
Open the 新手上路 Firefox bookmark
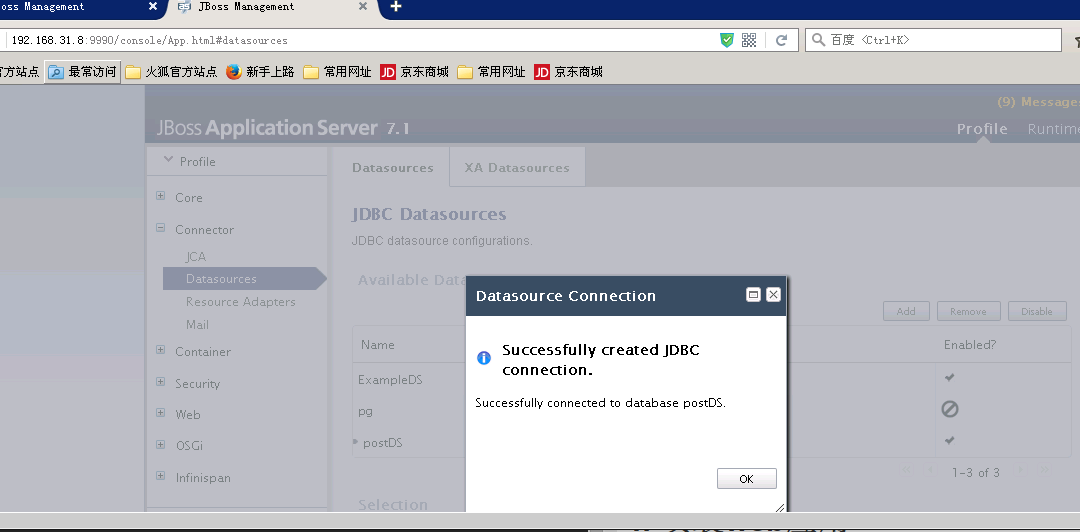click(x=260, y=72)
